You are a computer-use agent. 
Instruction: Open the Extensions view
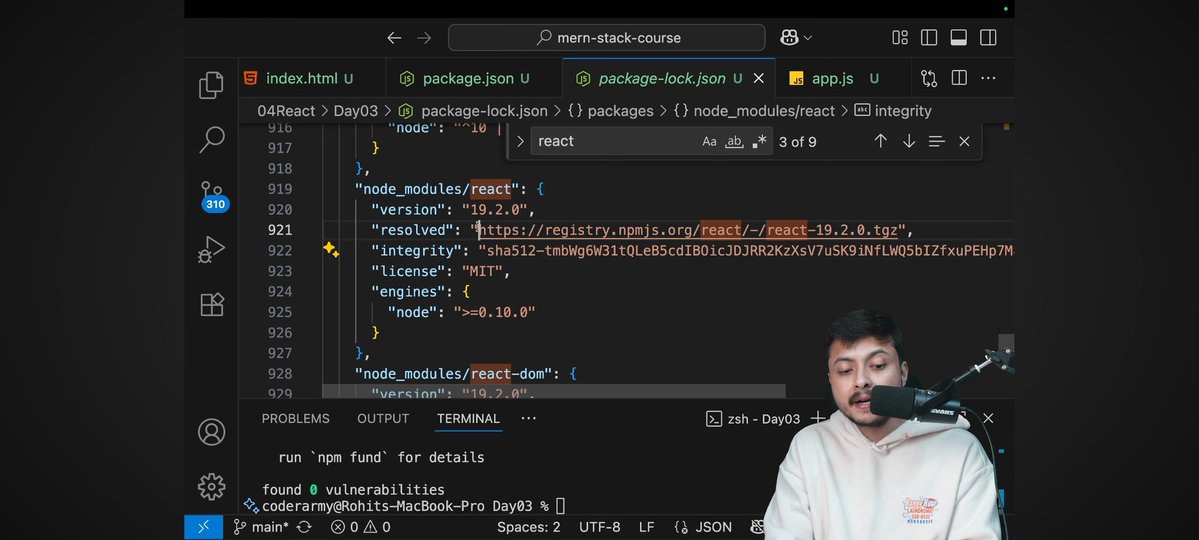pos(212,304)
